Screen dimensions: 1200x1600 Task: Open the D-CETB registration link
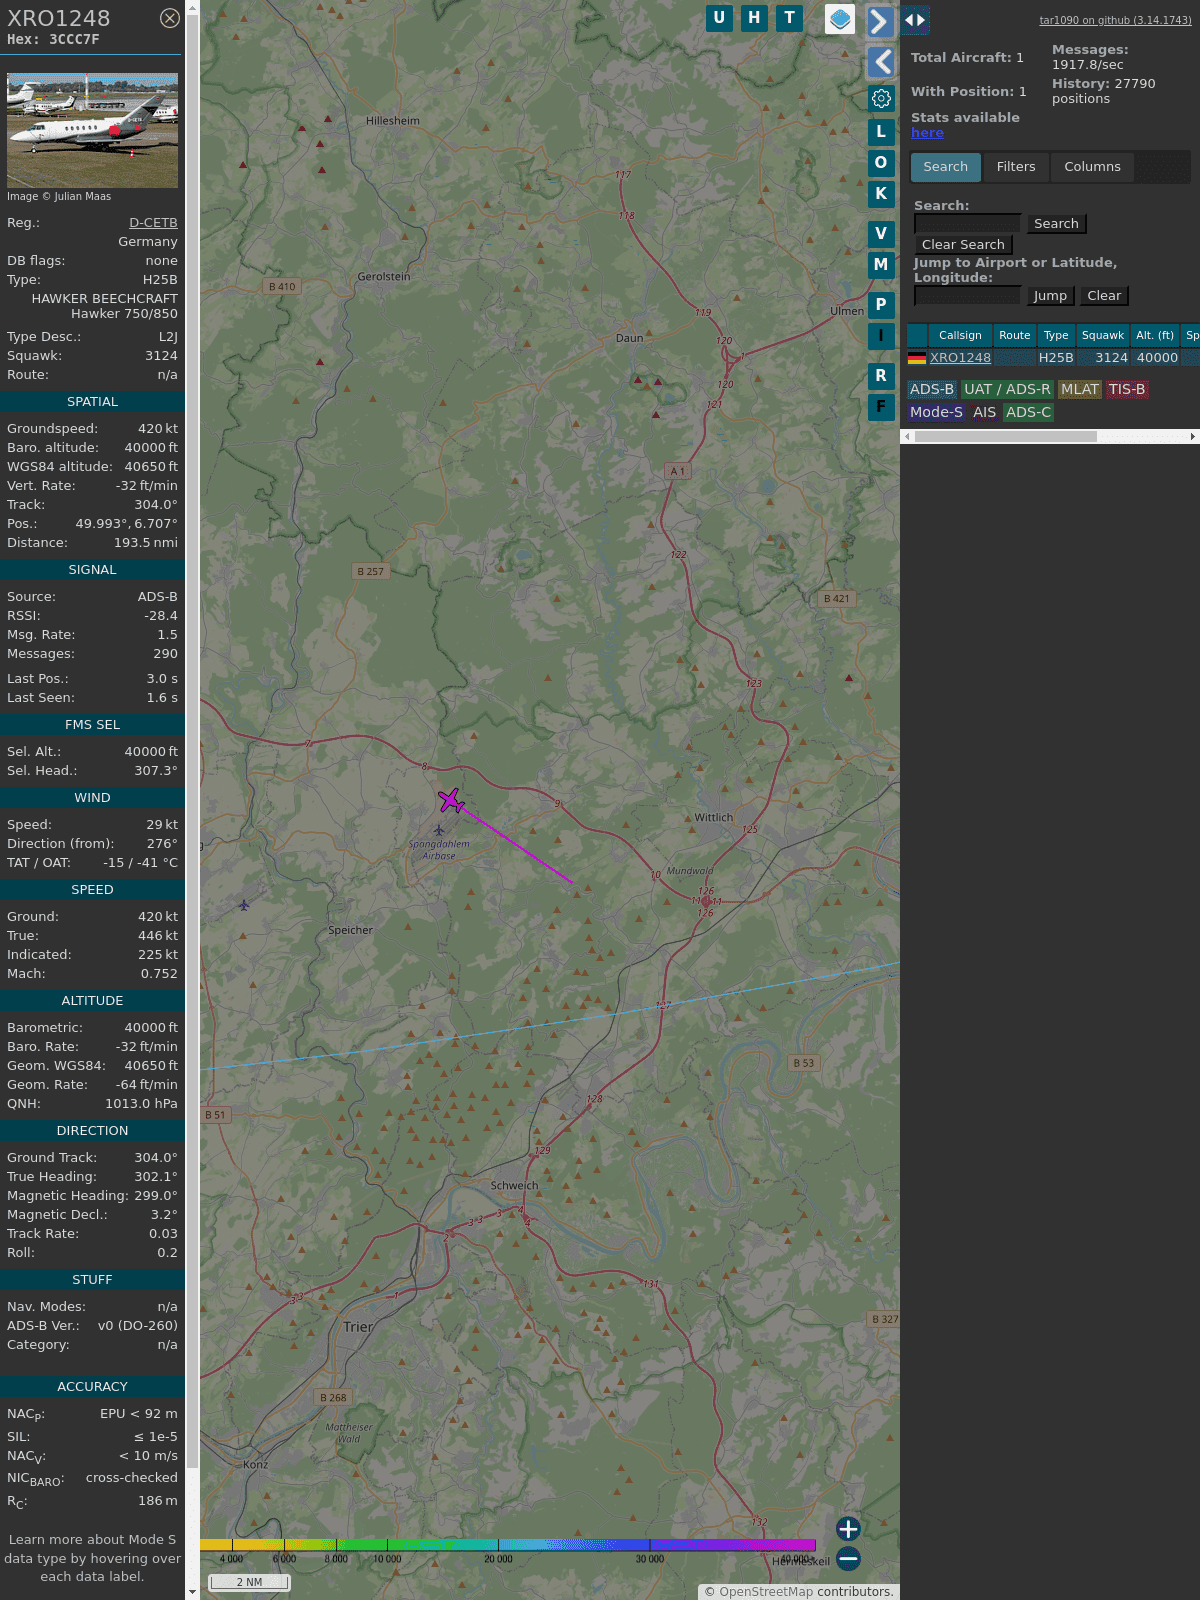click(x=153, y=223)
